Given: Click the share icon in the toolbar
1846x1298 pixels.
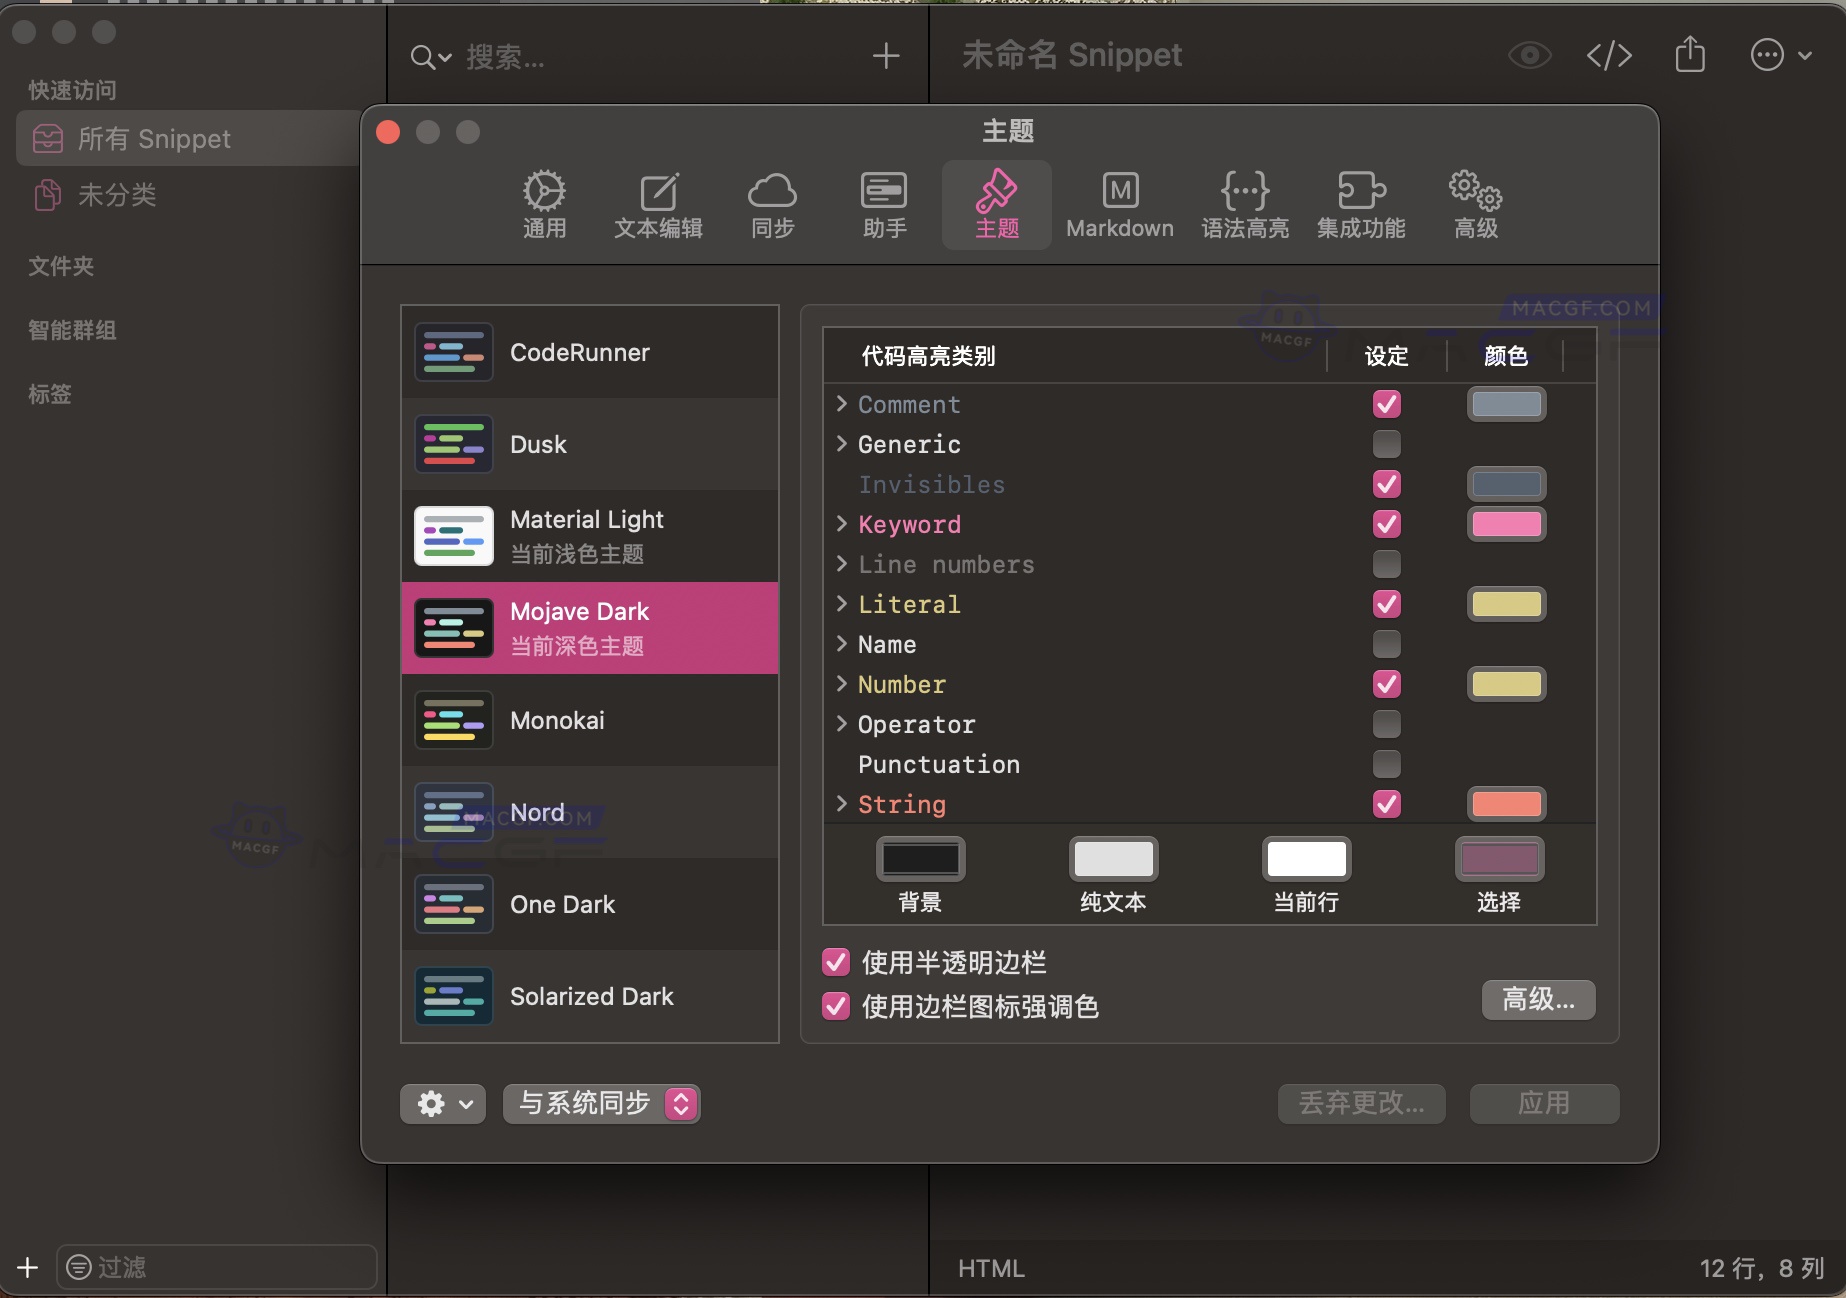Looking at the screenshot, I should (1689, 55).
